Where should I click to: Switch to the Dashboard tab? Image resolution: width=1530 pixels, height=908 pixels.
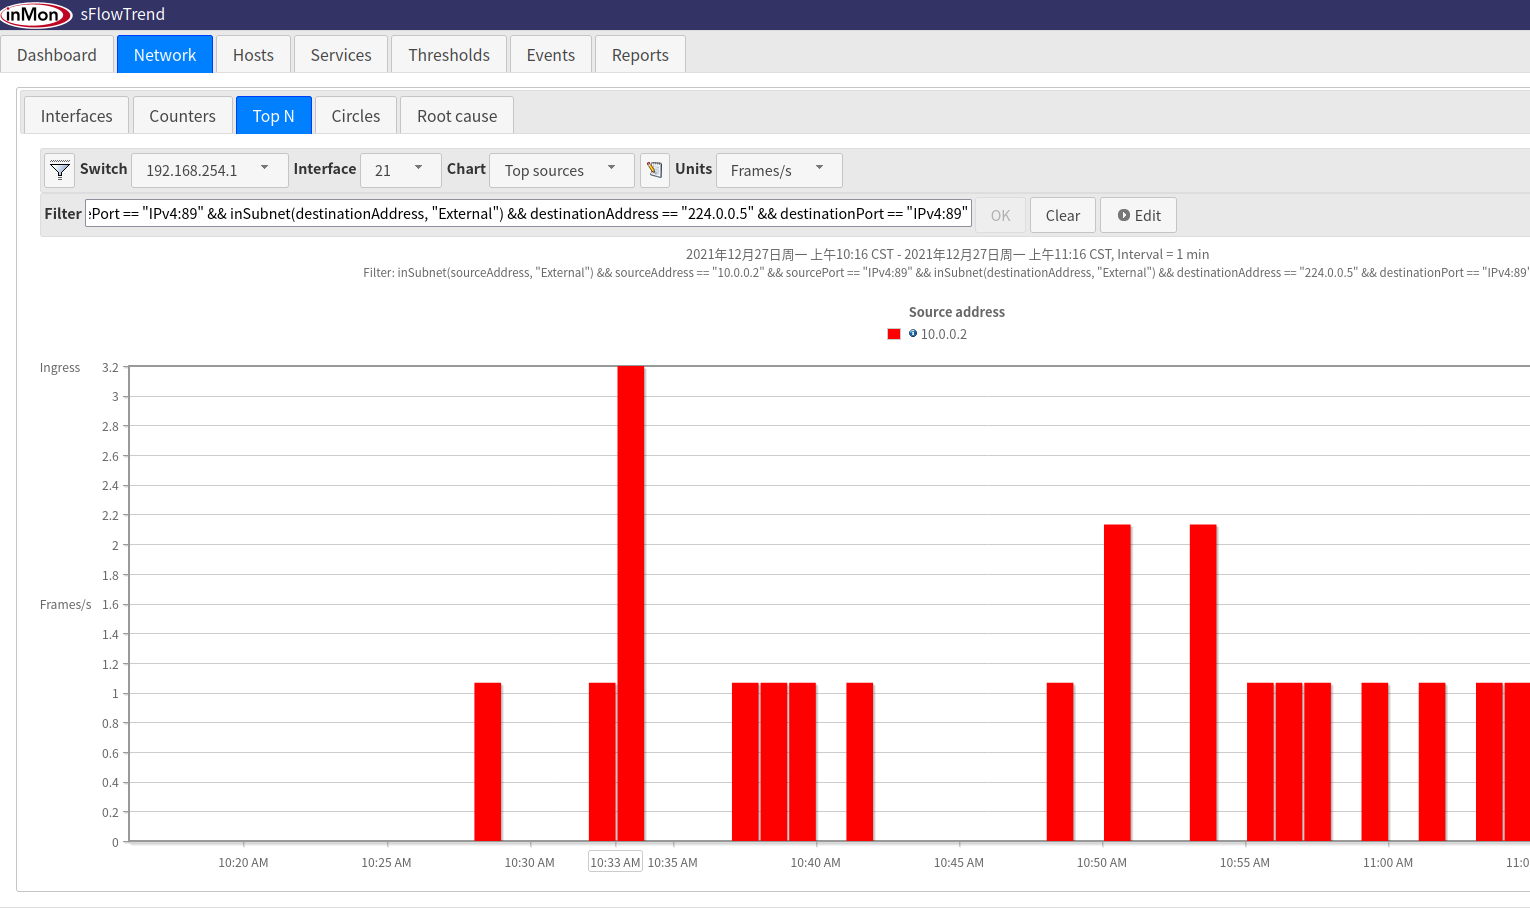pyautogui.click(x=57, y=55)
